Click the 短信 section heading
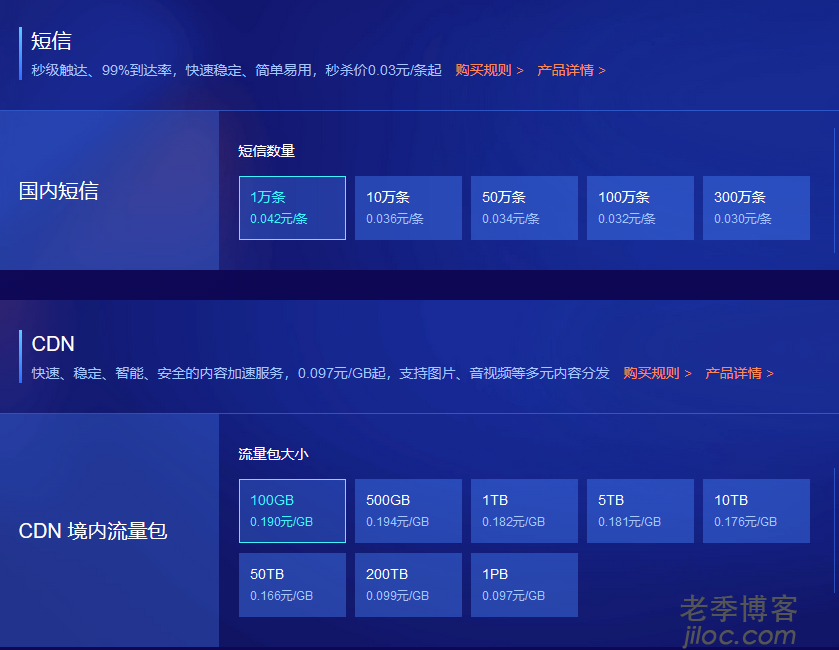 click(x=51, y=41)
